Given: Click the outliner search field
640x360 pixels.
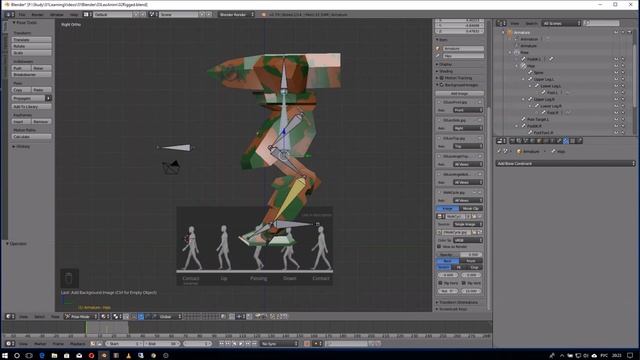Looking at the screenshot, I should click(x=602, y=23).
